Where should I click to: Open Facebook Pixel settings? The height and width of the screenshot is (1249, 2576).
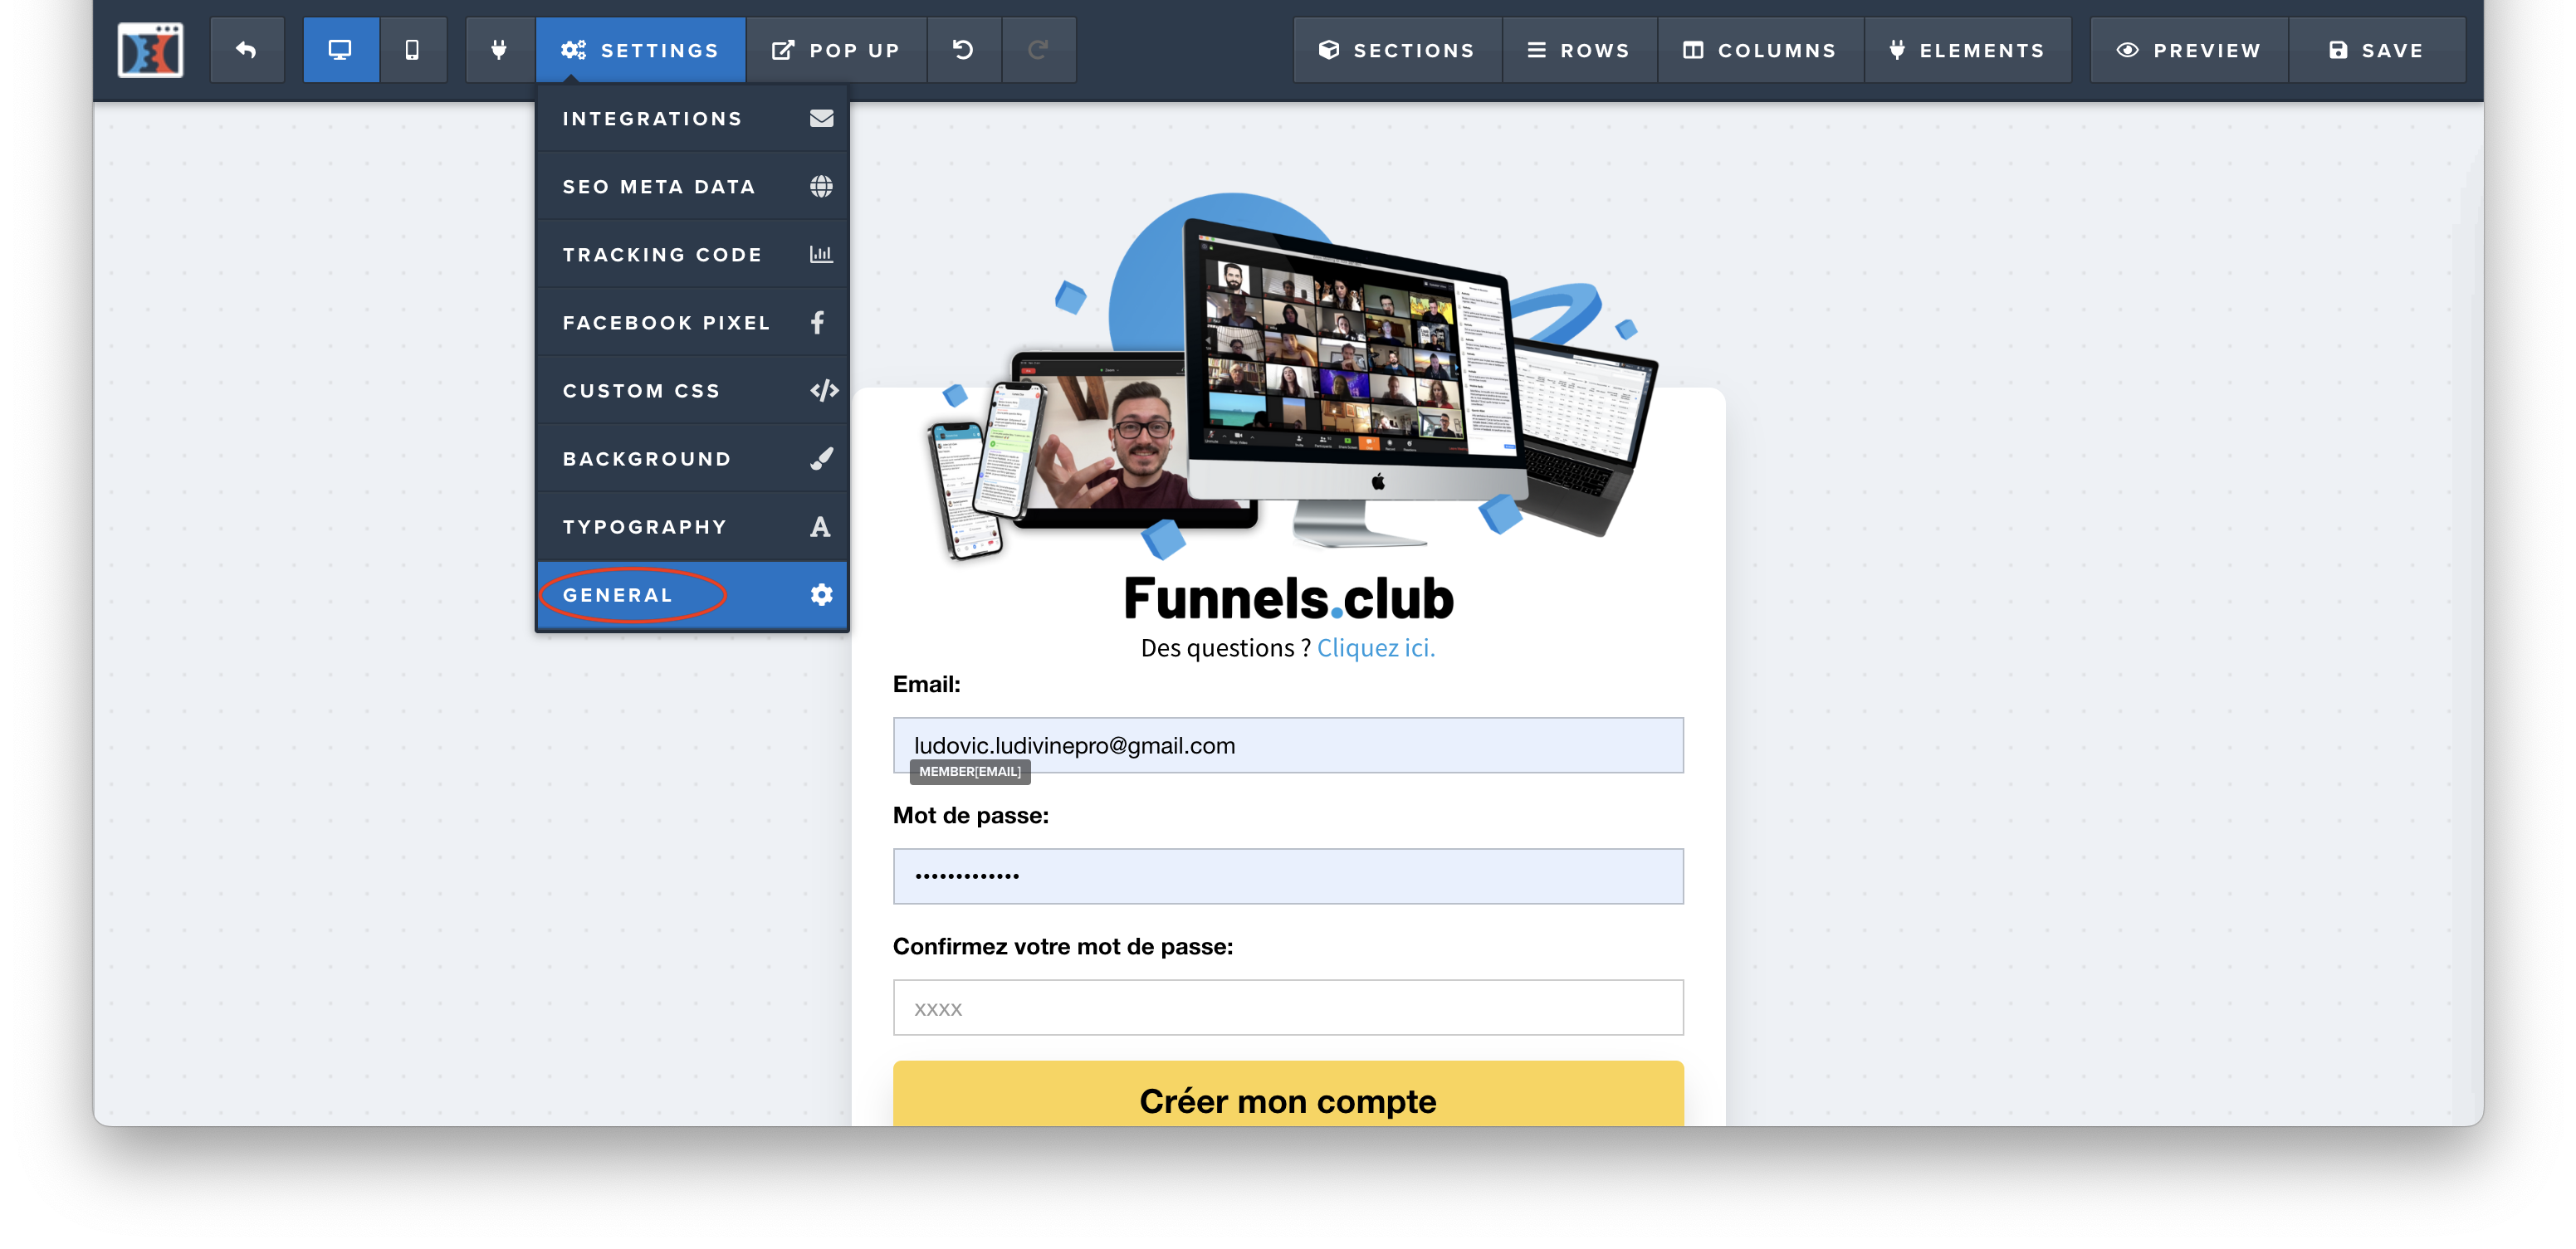(x=692, y=323)
